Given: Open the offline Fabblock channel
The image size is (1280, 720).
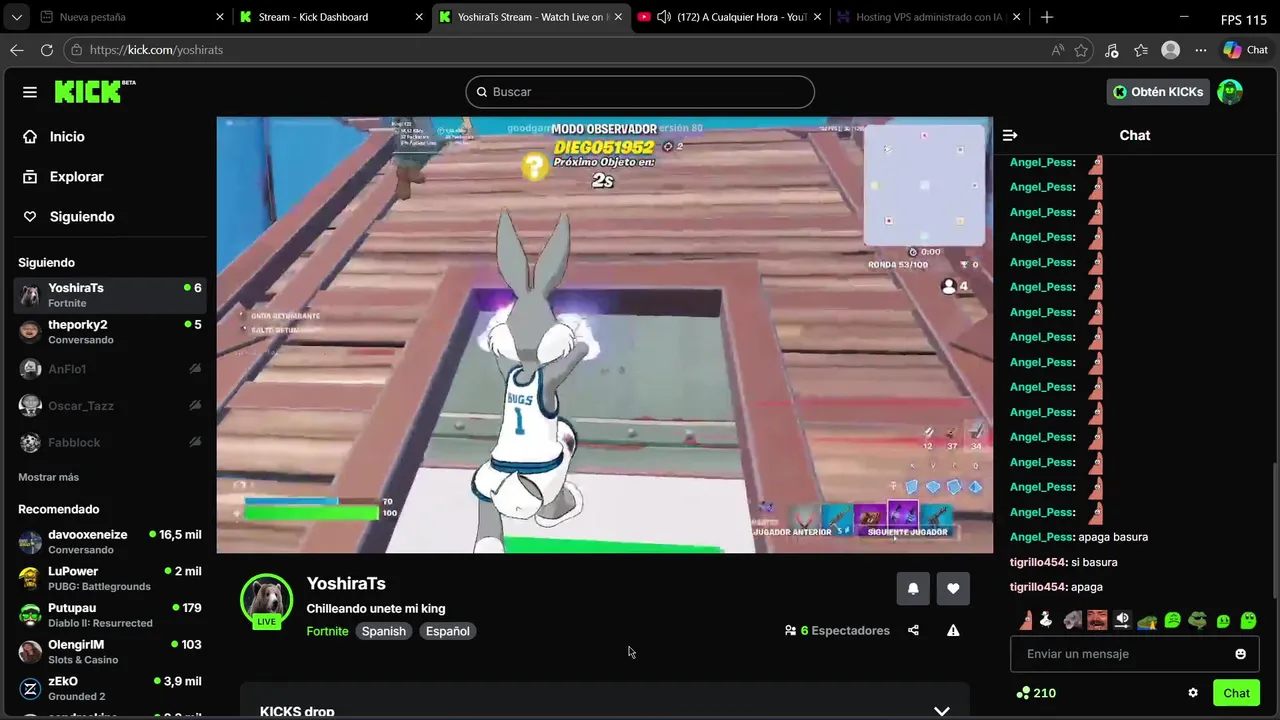Looking at the screenshot, I should [110, 442].
